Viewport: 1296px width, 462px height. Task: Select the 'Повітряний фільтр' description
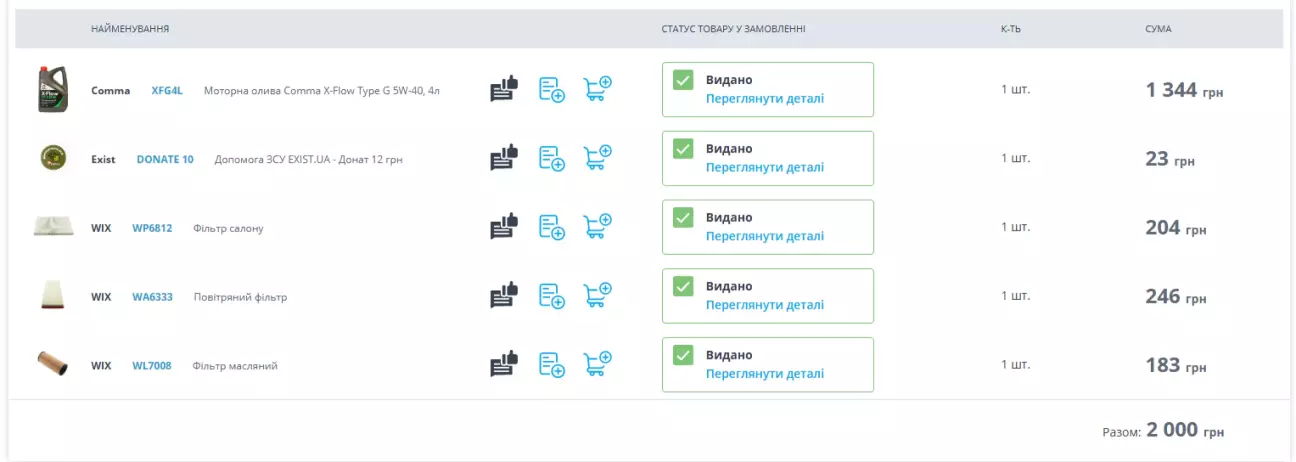click(x=240, y=297)
